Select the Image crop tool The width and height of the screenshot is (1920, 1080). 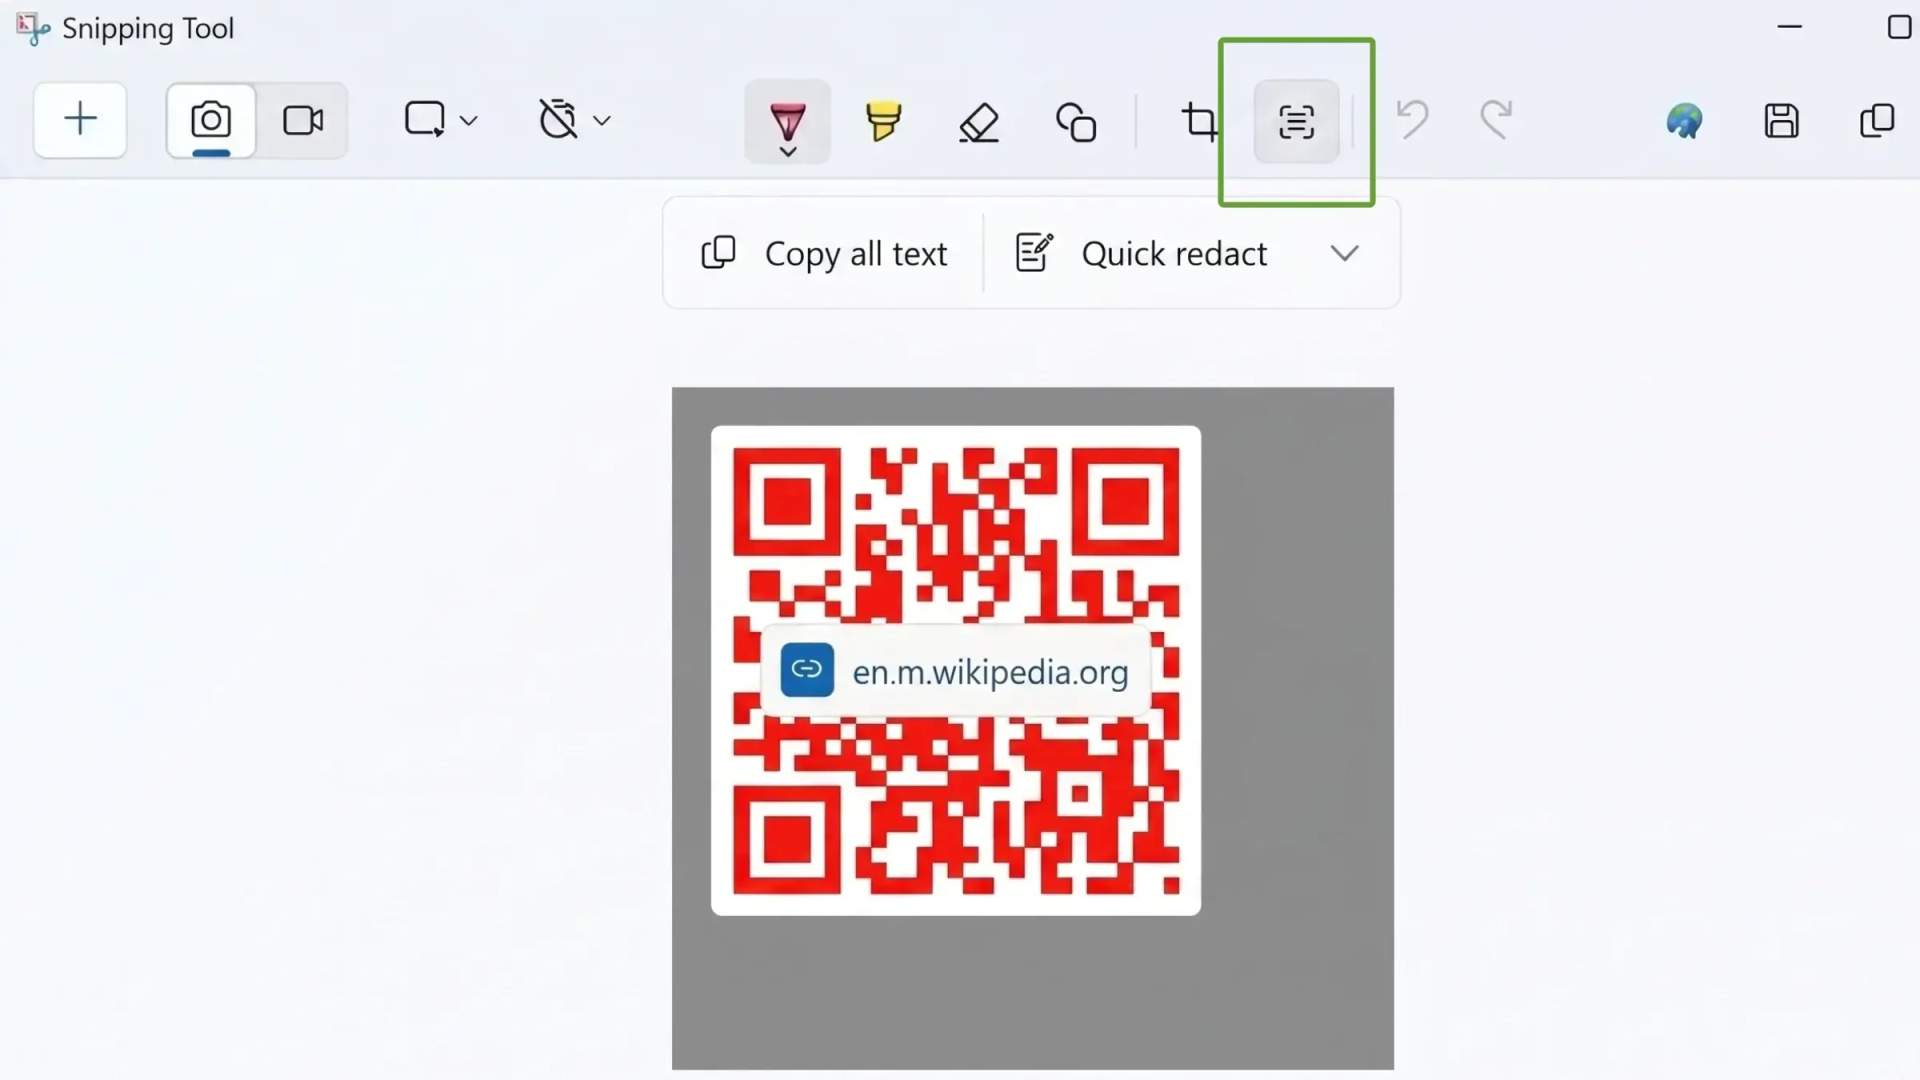pos(1199,122)
